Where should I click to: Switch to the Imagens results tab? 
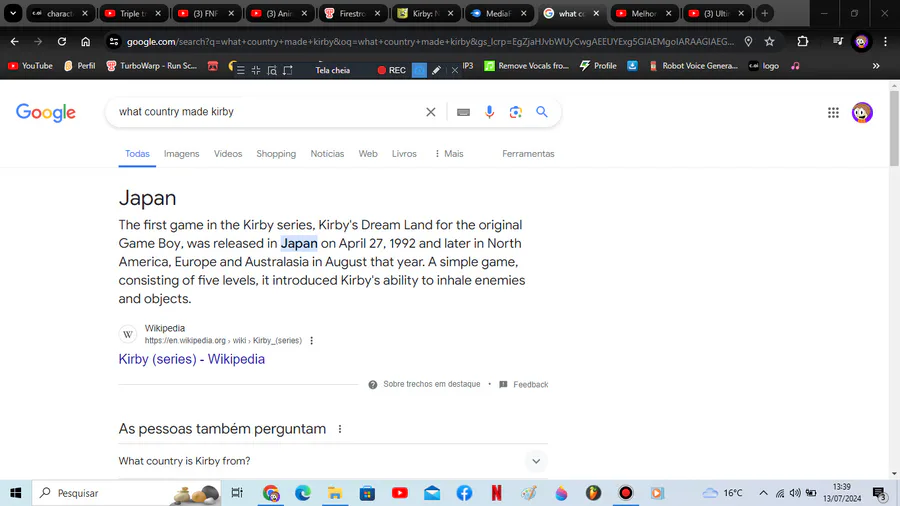(x=181, y=154)
